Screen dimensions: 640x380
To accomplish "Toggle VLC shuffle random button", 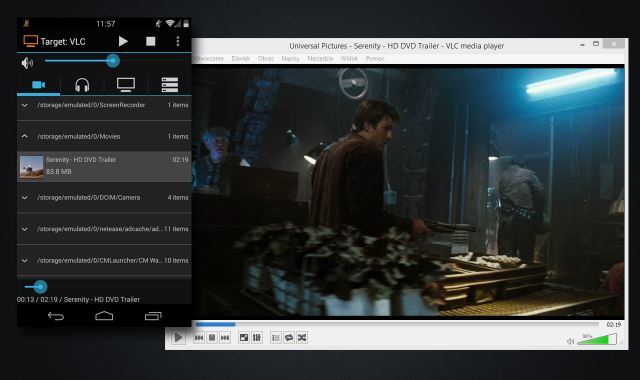I will (302, 338).
